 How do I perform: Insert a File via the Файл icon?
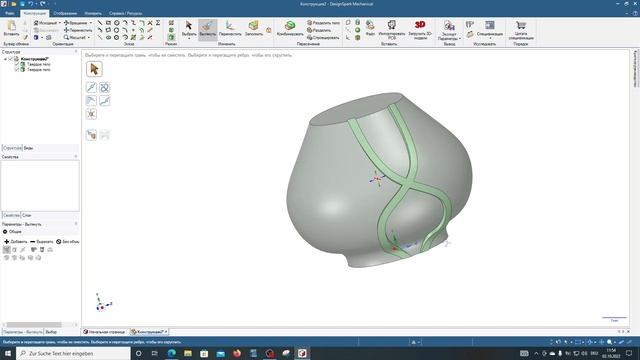point(370,28)
